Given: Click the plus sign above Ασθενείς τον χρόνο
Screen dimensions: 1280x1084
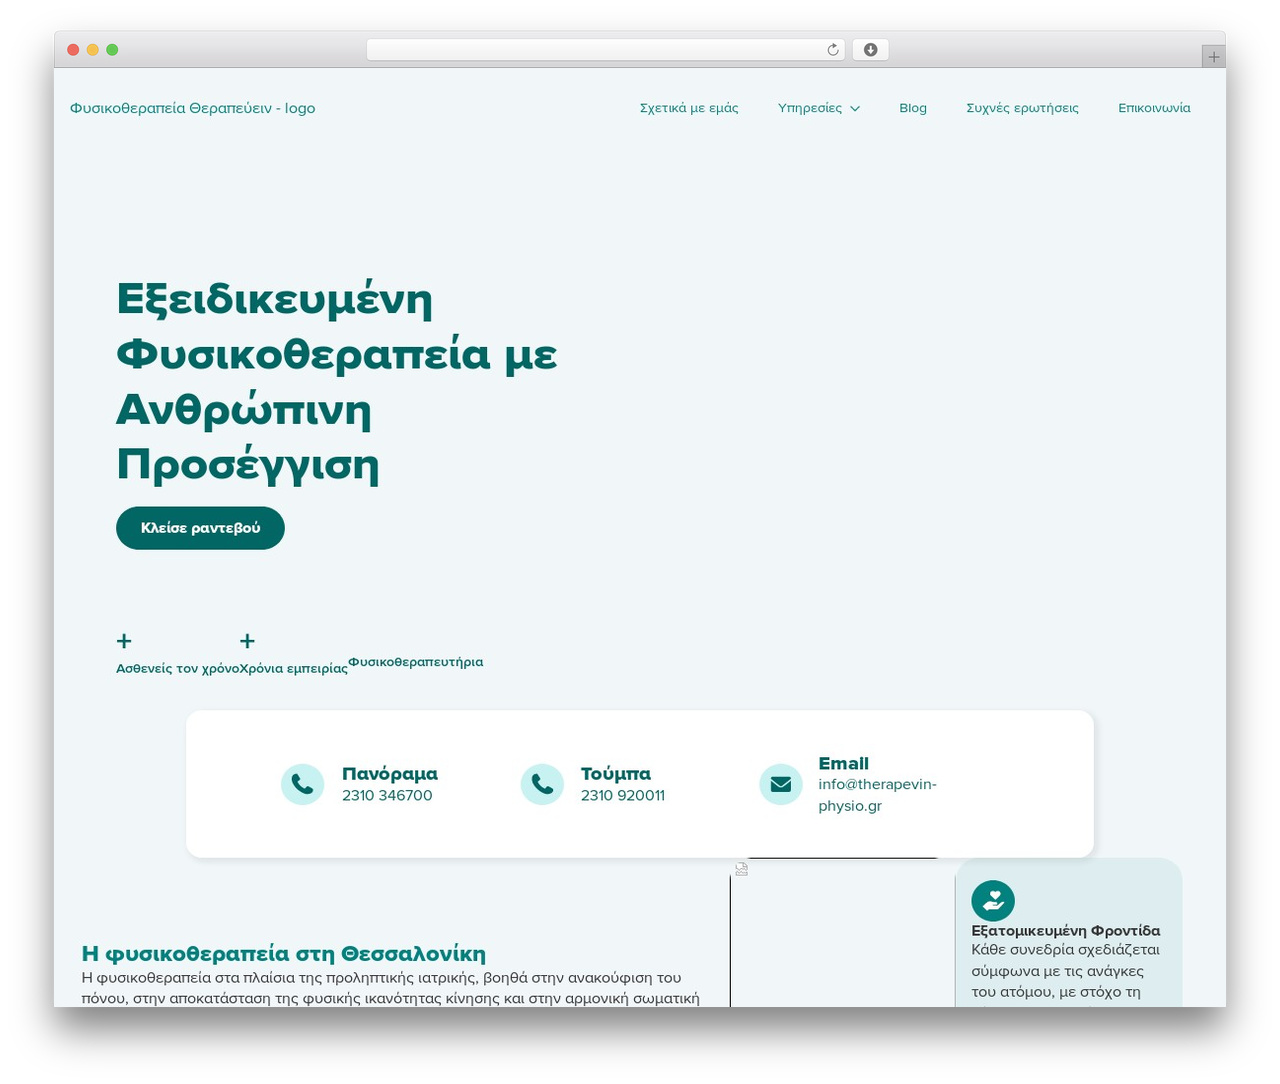Looking at the screenshot, I should coord(124,641).
